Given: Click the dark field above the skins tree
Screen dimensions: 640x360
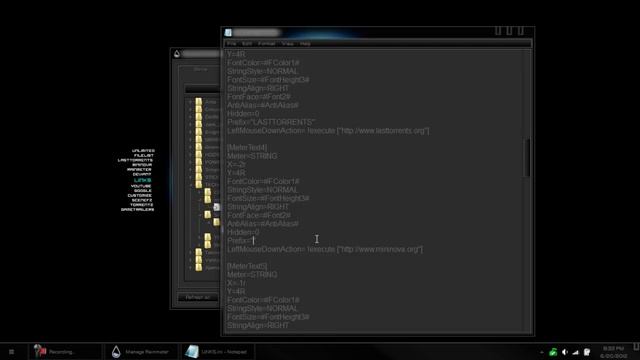Looking at the screenshot, I should 202,89.
